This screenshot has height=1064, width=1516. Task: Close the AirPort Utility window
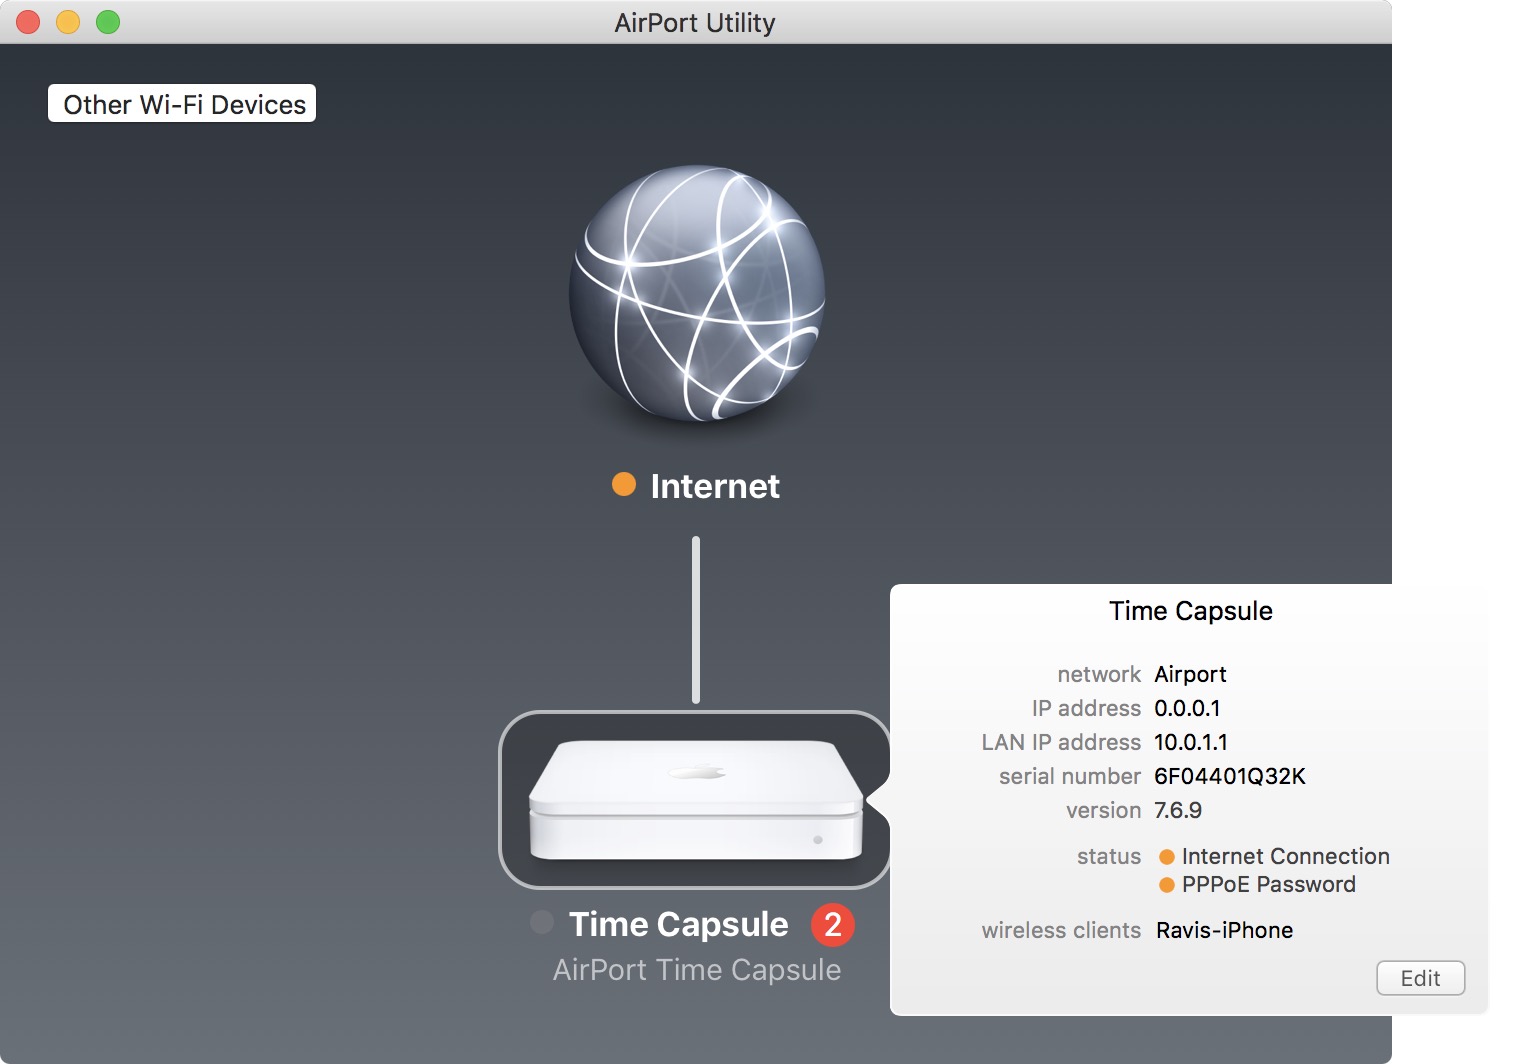coord(28,22)
